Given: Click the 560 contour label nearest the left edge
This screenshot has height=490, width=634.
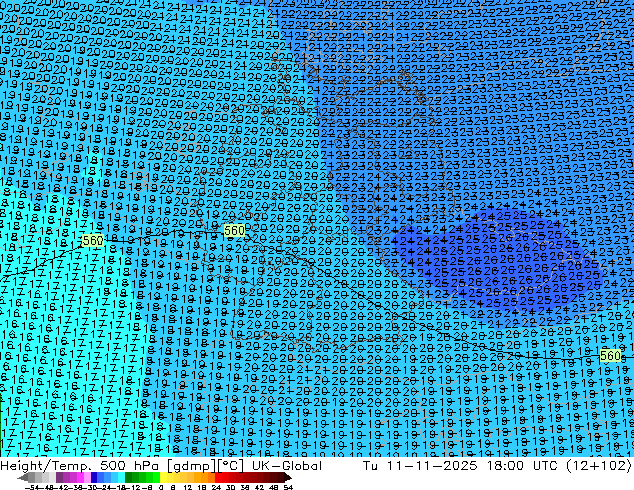Looking at the screenshot, I should (x=93, y=241).
